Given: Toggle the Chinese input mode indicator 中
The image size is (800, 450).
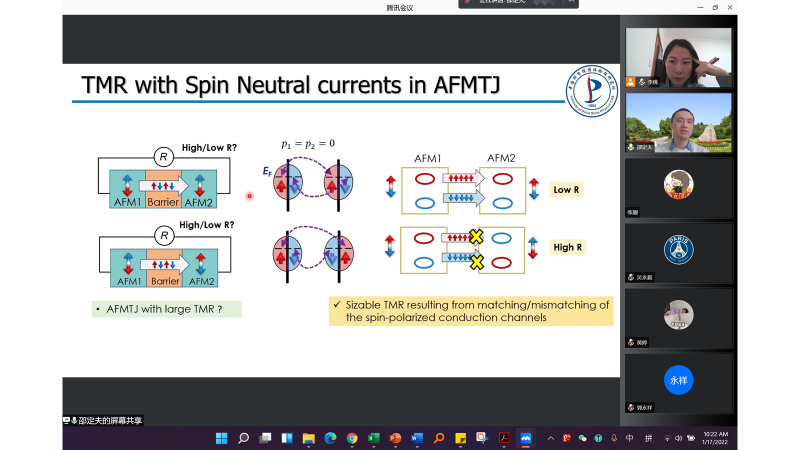Looking at the screenshot, I should point(629,438).
